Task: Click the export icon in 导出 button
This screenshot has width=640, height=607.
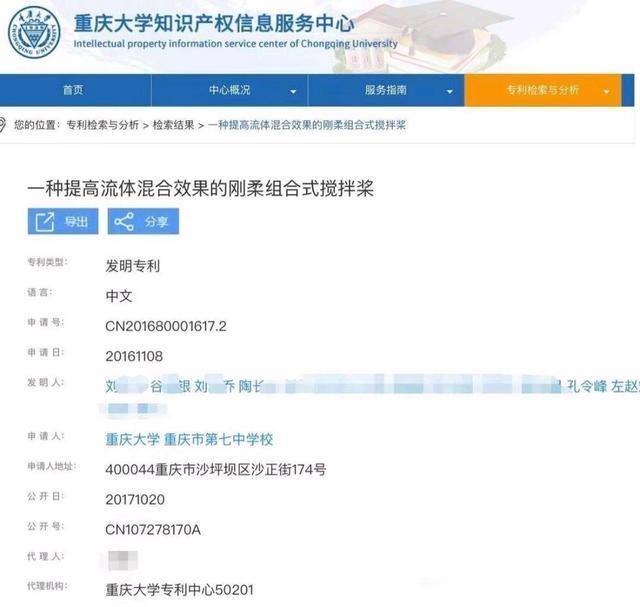Action: click(x=45, y=222)
